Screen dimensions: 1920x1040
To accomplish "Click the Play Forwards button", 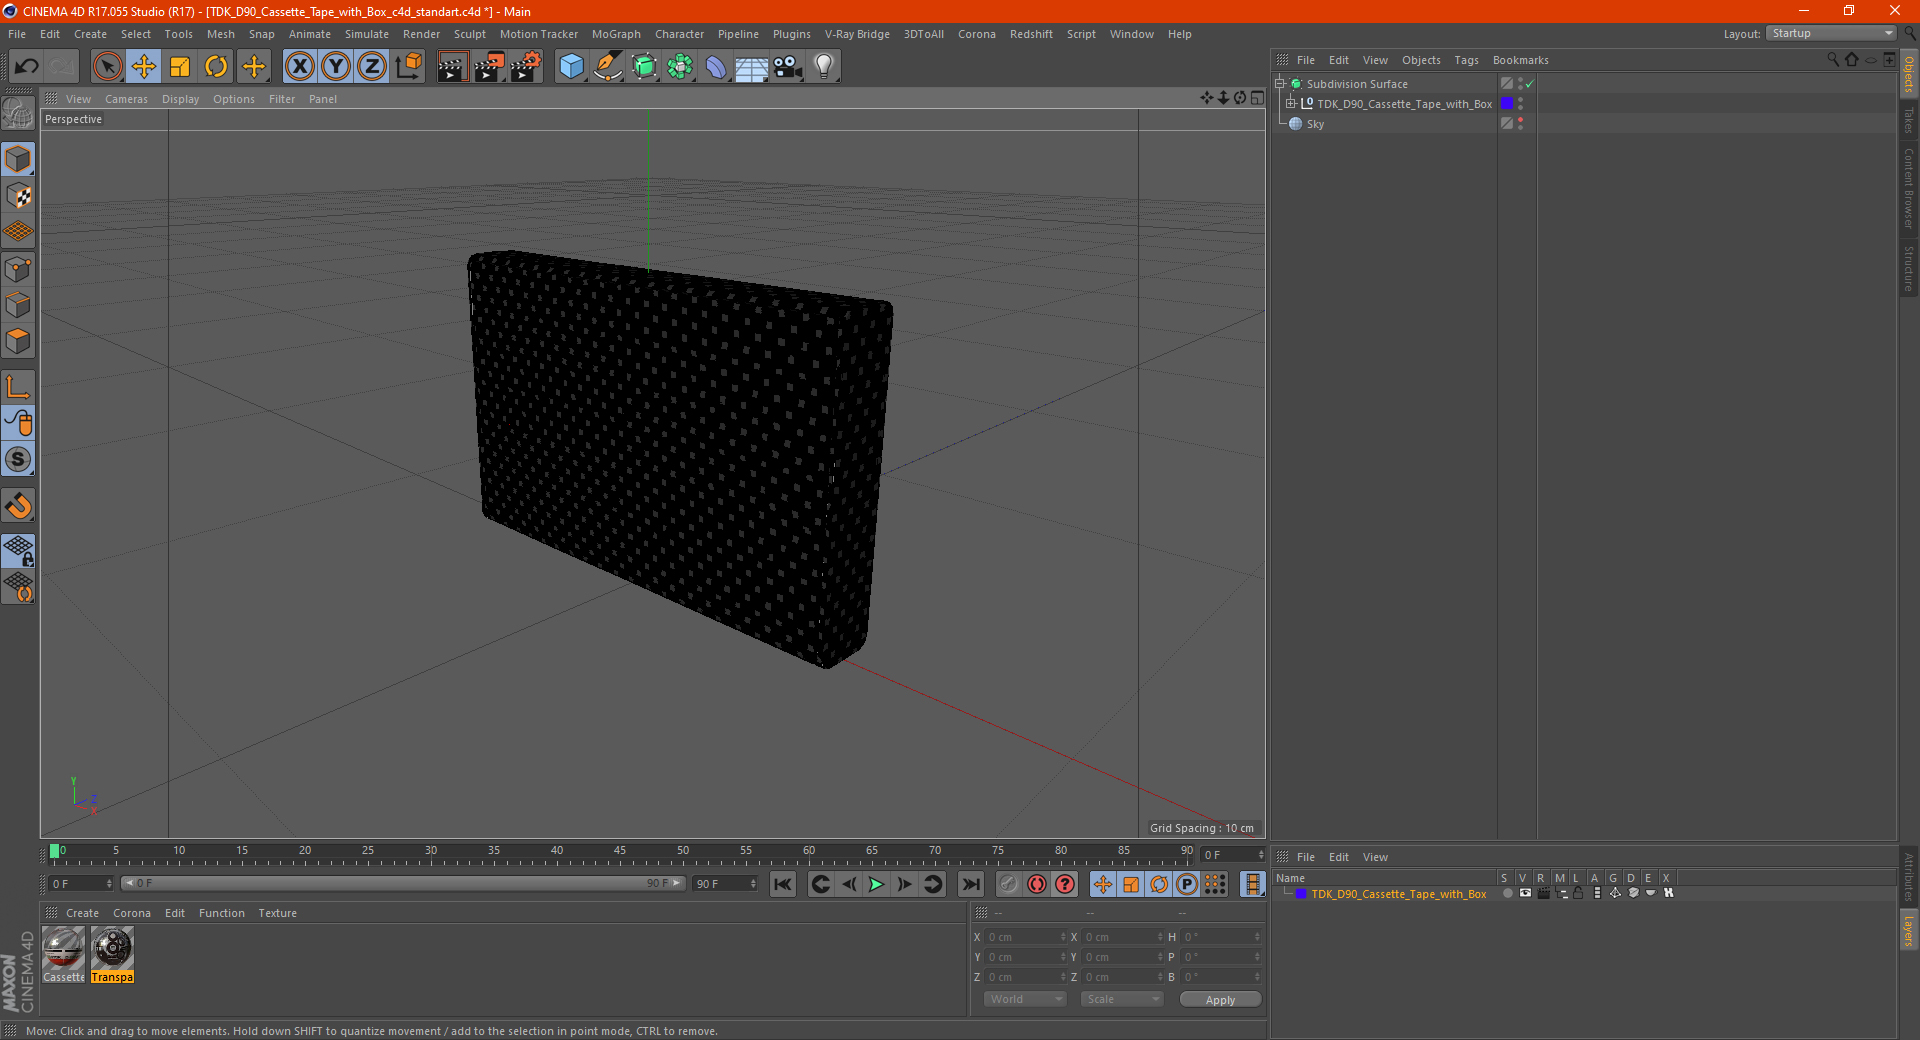I will [876, 884].
